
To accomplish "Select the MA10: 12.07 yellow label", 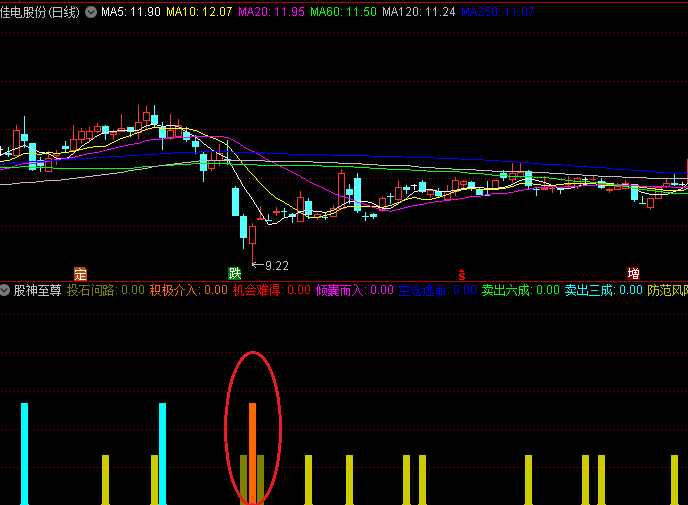I will pyautogui.click(x=199, y=12).
